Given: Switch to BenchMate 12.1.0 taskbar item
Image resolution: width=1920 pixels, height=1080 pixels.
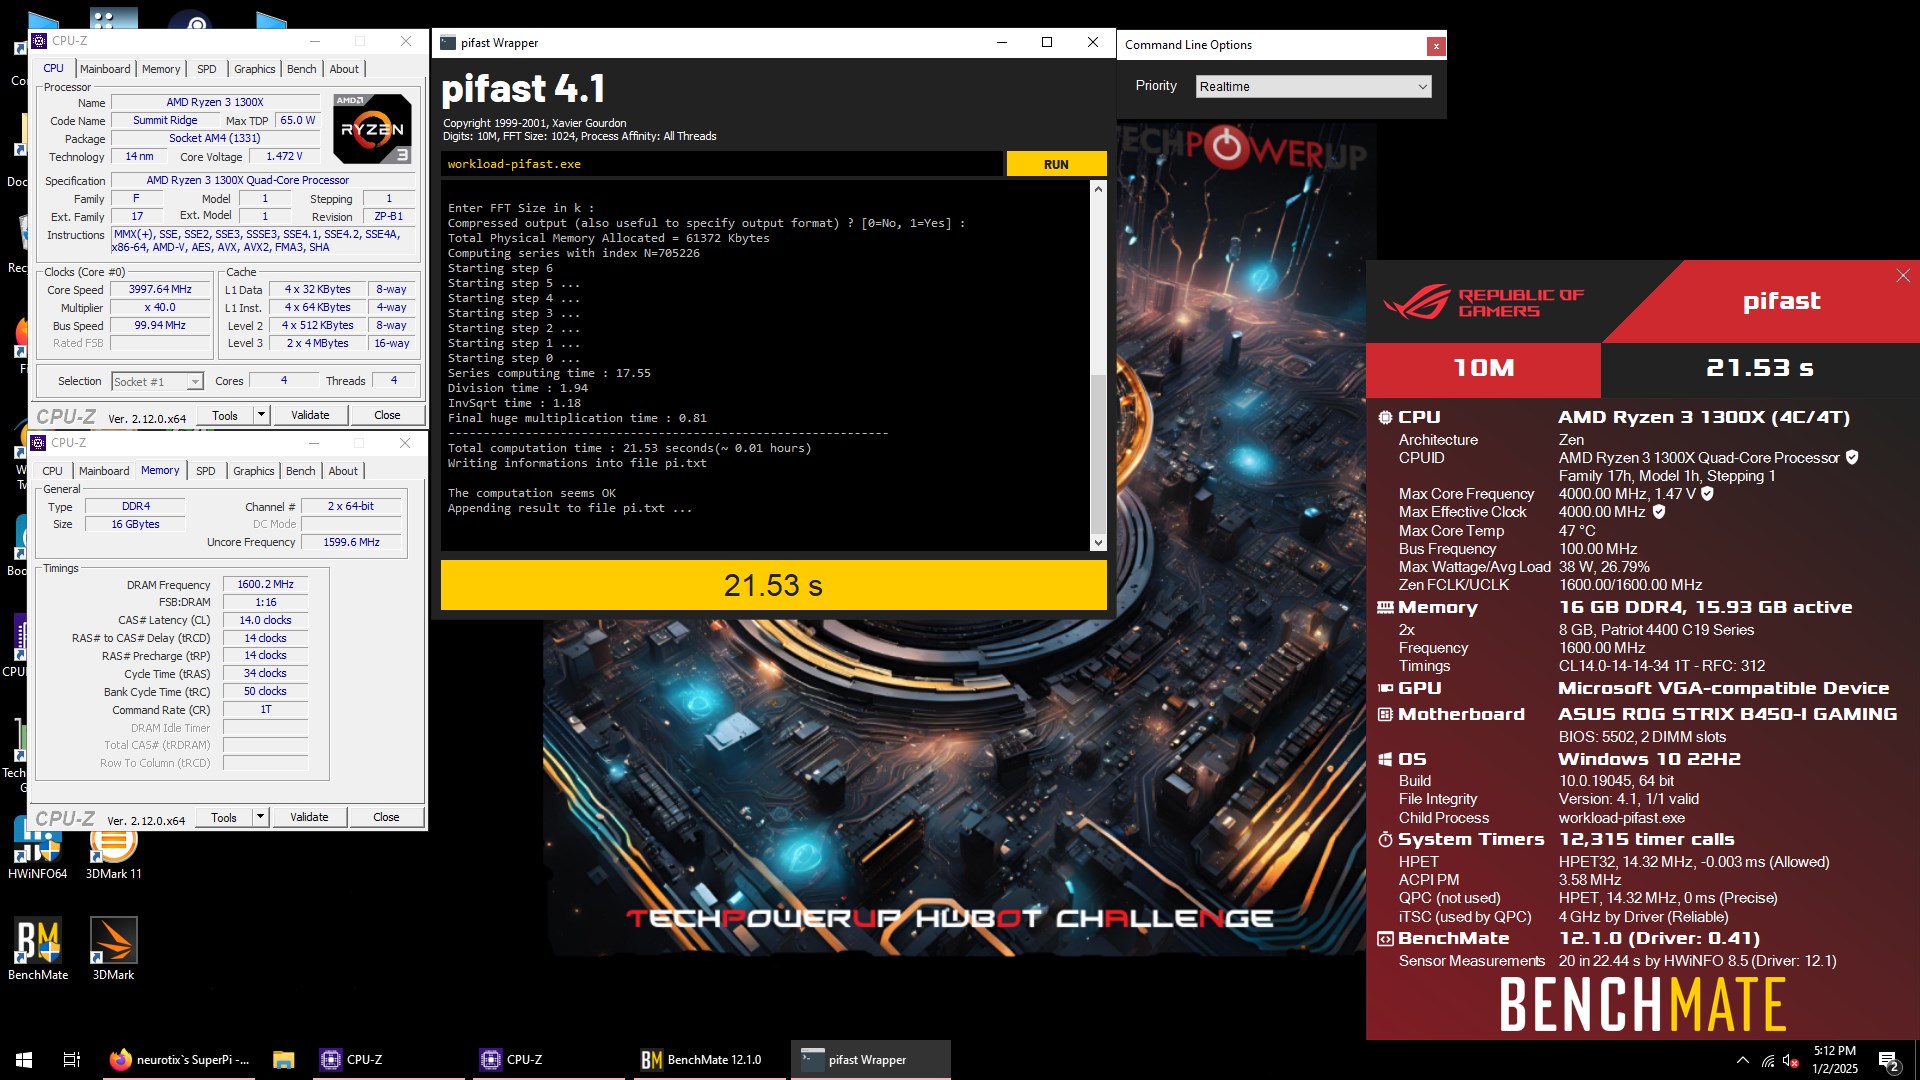Looking at the screenshot, I should (710, 1060).
